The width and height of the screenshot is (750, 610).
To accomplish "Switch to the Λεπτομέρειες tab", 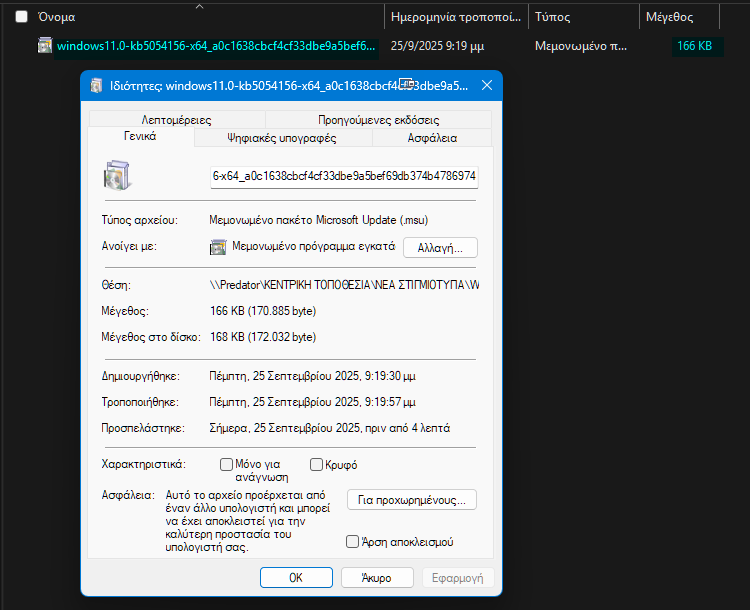I will tap(176, 120).
